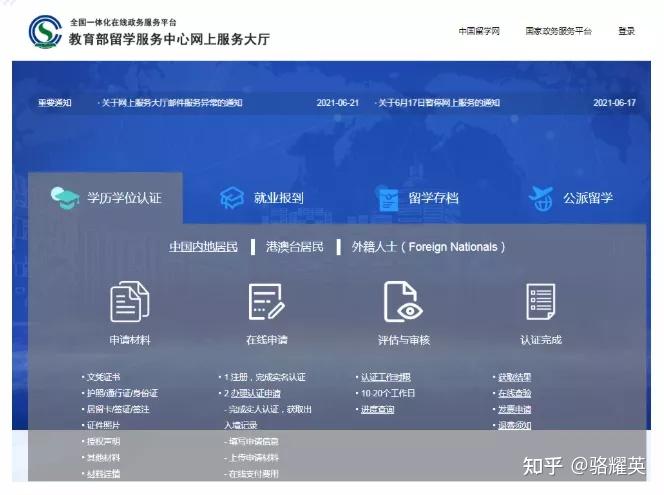Click the 文凭证书 list item
The image size is (664, 495).
click(x=103, y=377)
